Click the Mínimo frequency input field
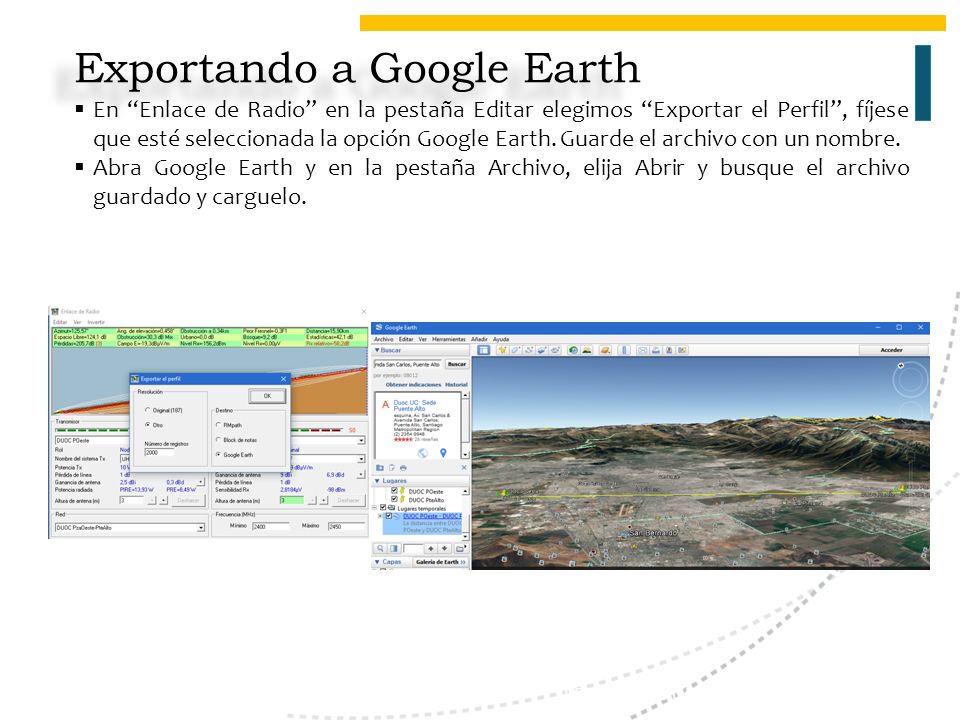Viewport: 960px width, 720px height. coord(270,527)
